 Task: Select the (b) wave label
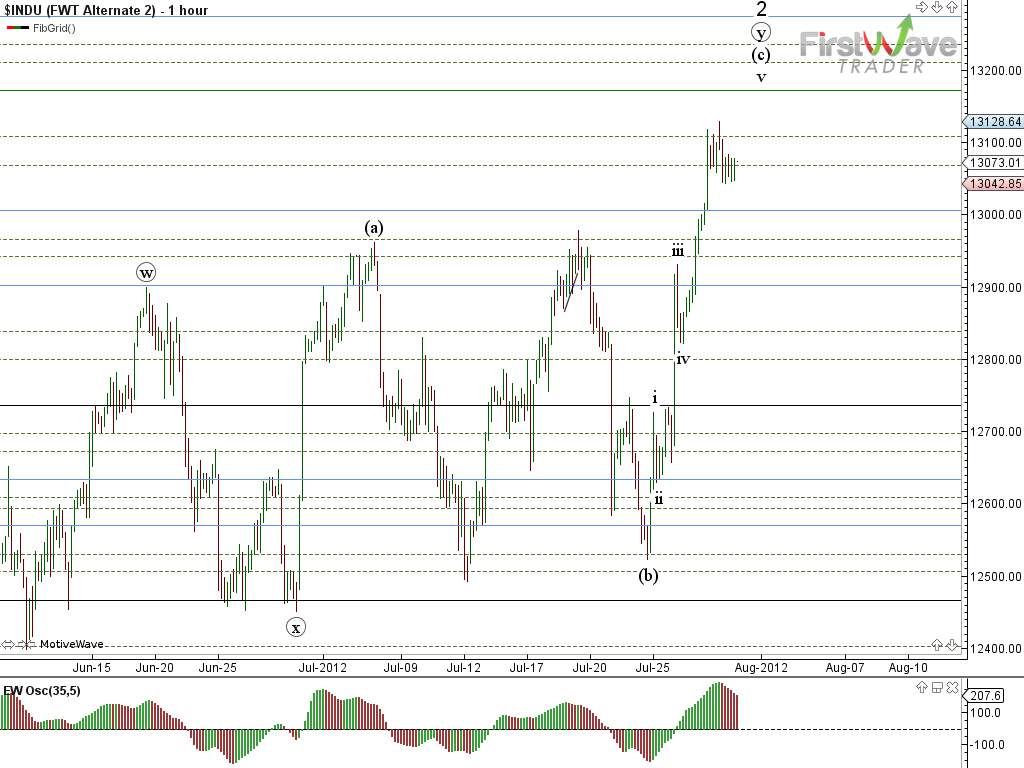click(x=648, y=575)
